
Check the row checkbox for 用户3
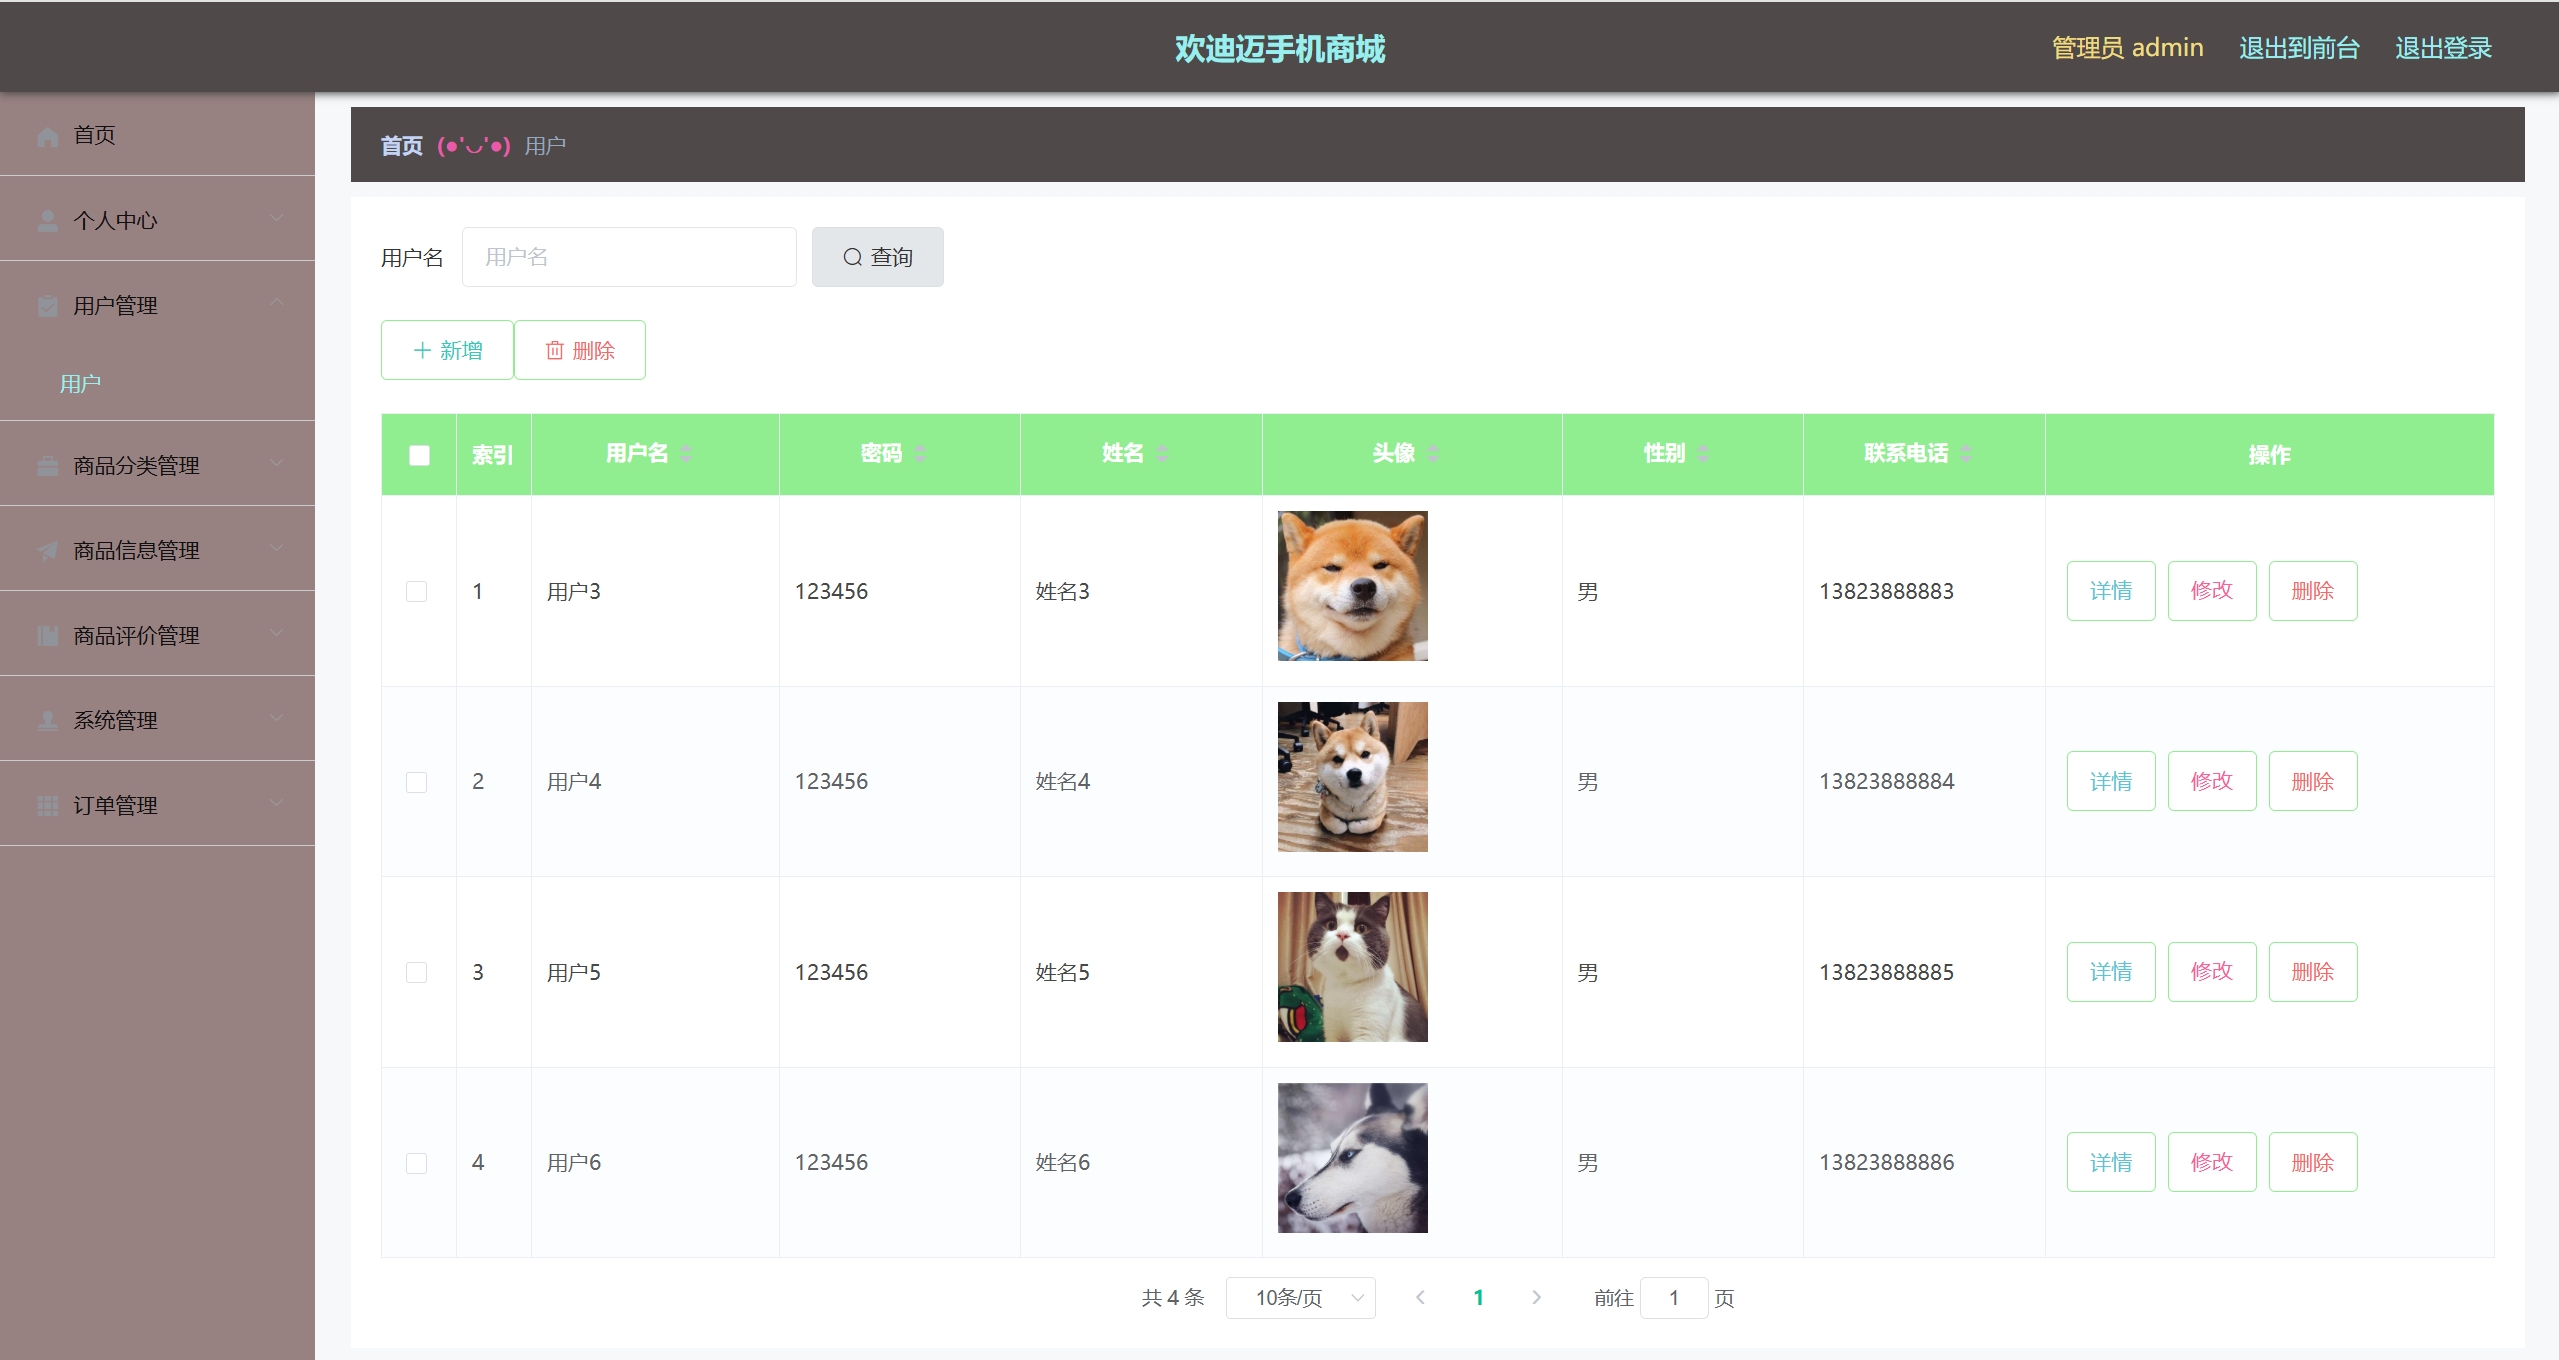point(417,592)
